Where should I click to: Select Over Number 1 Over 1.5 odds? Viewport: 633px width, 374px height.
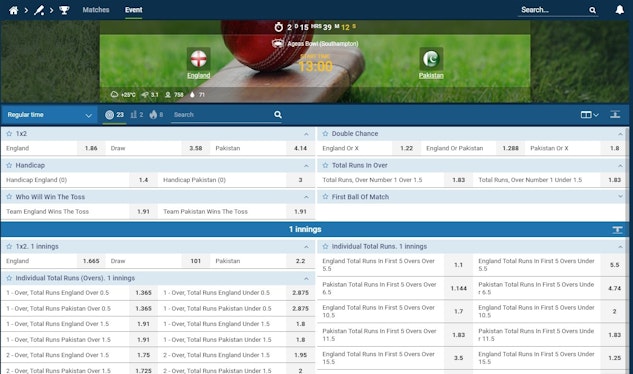(x=458, y=180)
